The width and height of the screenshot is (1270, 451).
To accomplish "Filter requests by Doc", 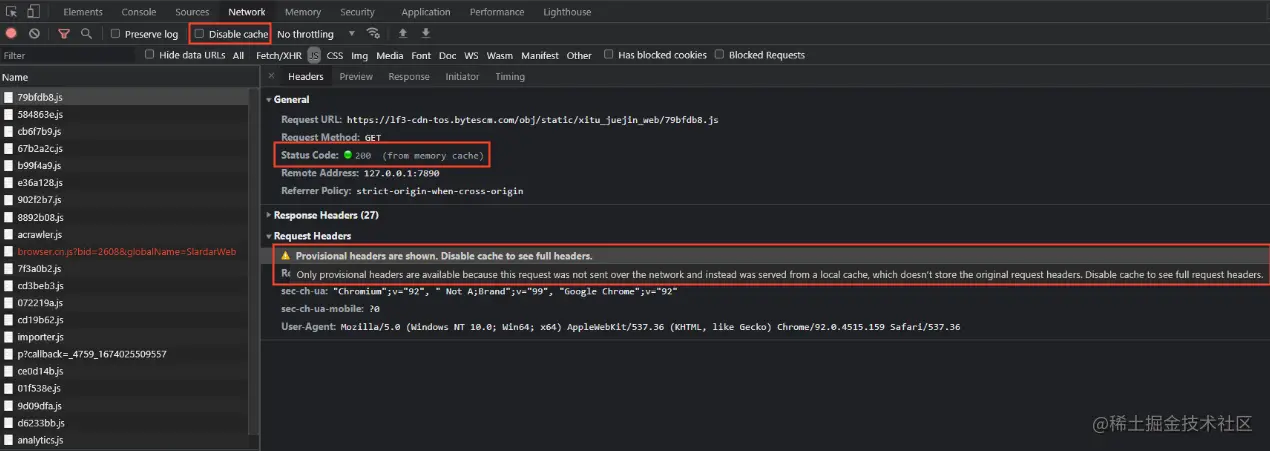I will (448, 55).
